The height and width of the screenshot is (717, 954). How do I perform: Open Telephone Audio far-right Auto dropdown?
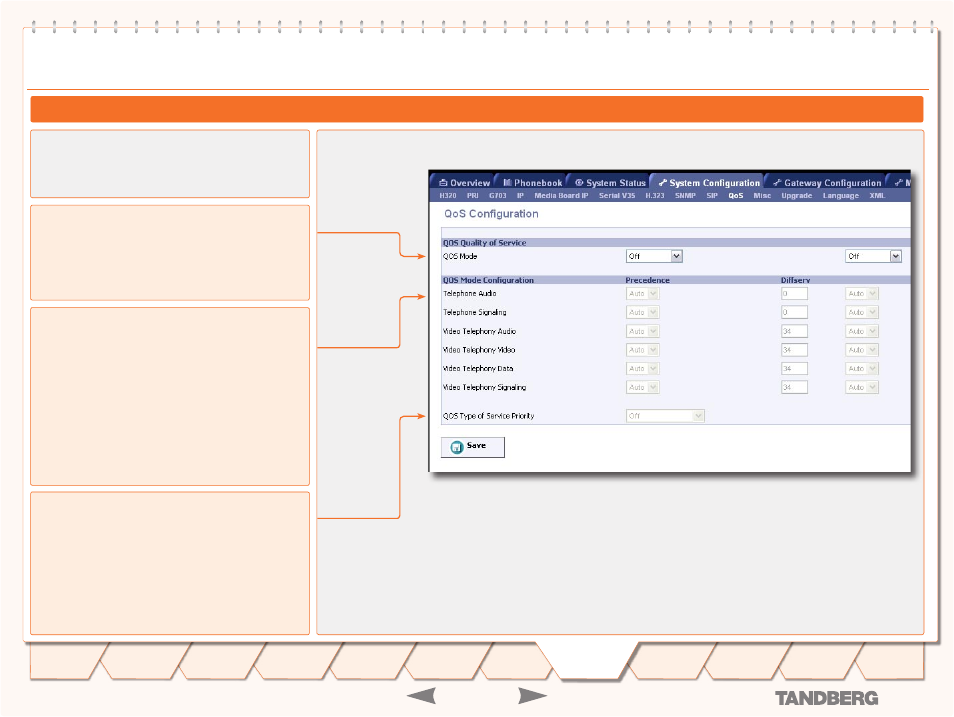click(862, 293)
